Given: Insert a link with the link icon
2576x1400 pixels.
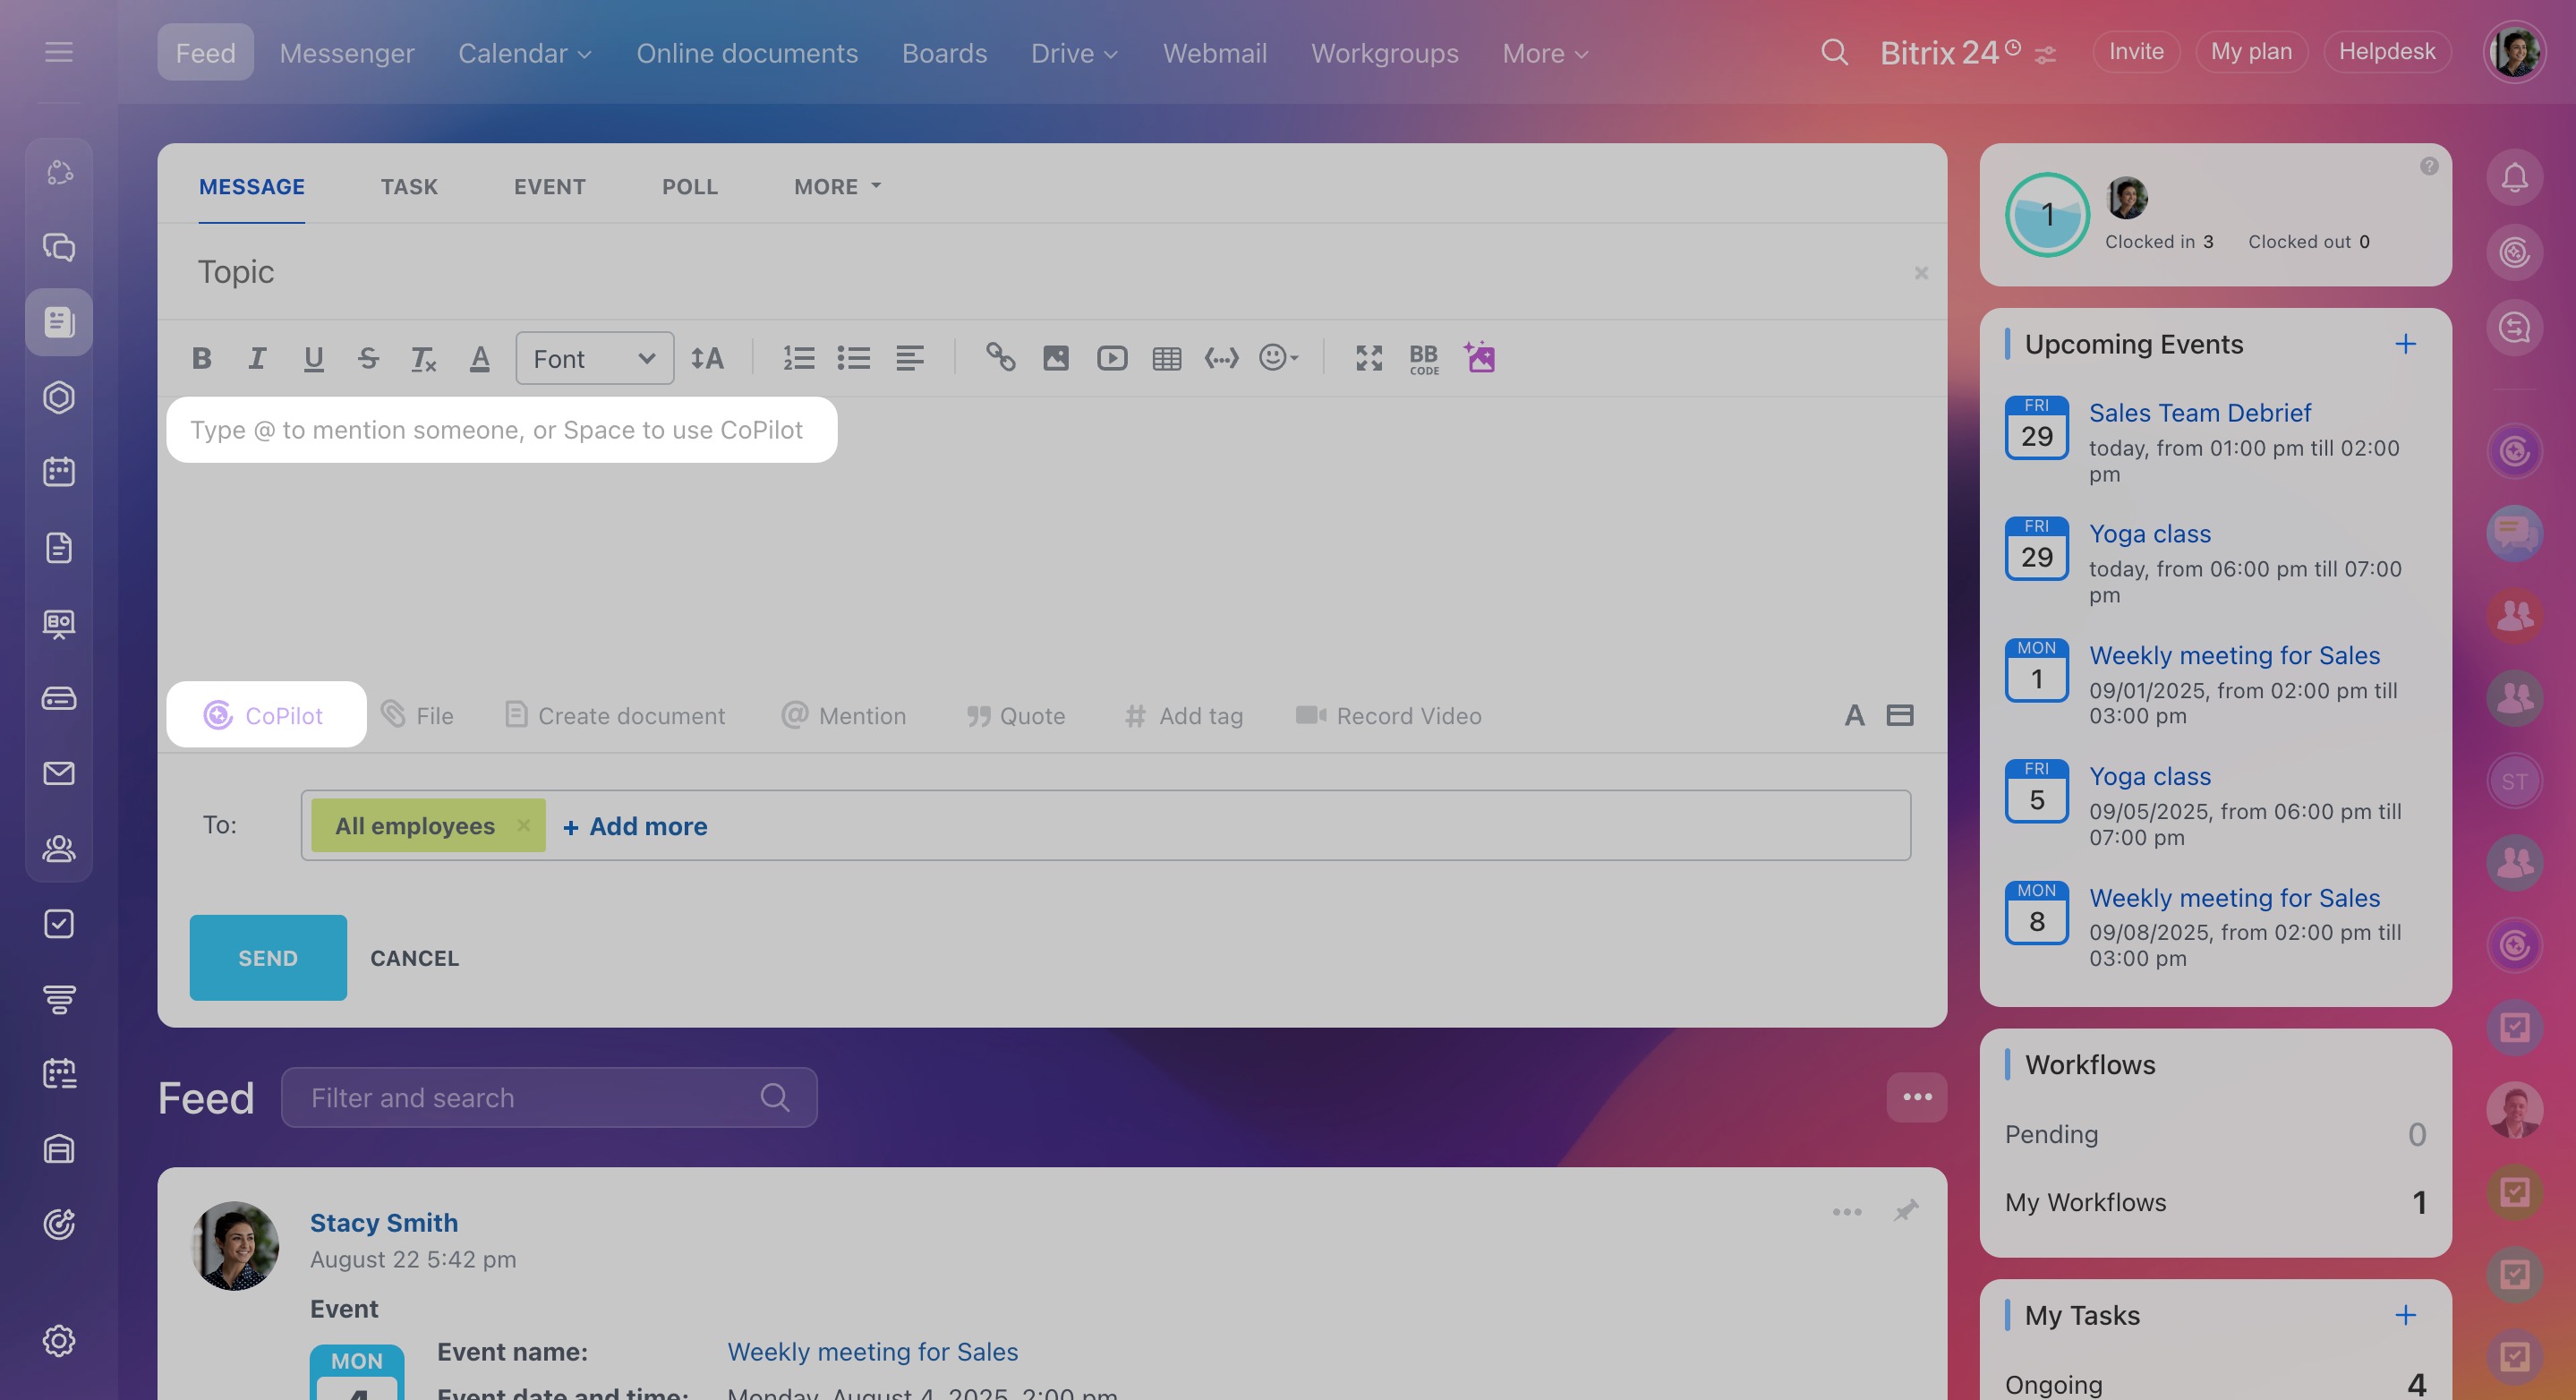Looking at the screenshot, I should pos(1000,358).
